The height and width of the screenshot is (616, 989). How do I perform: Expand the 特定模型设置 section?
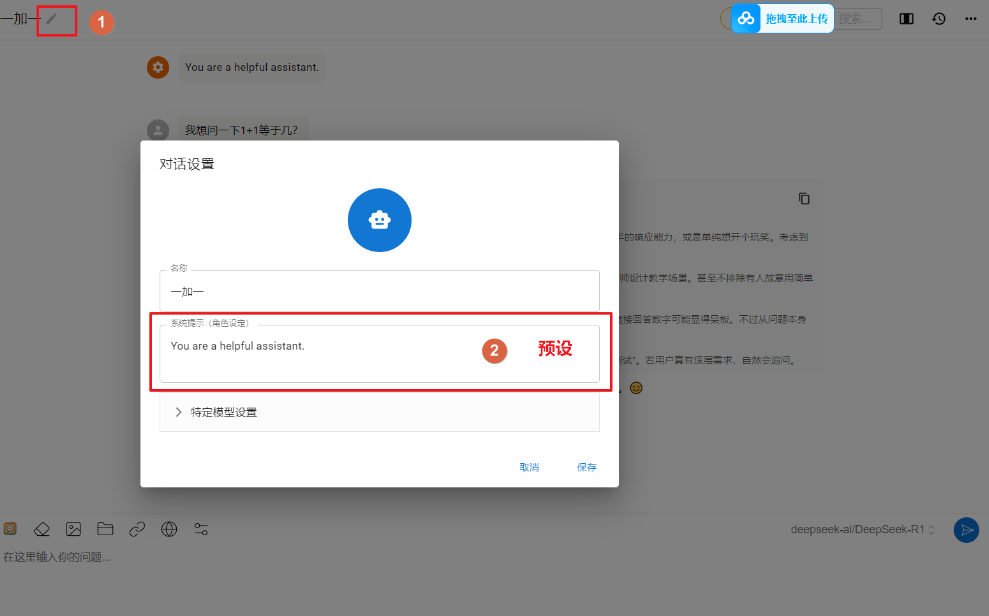(379, 412)
